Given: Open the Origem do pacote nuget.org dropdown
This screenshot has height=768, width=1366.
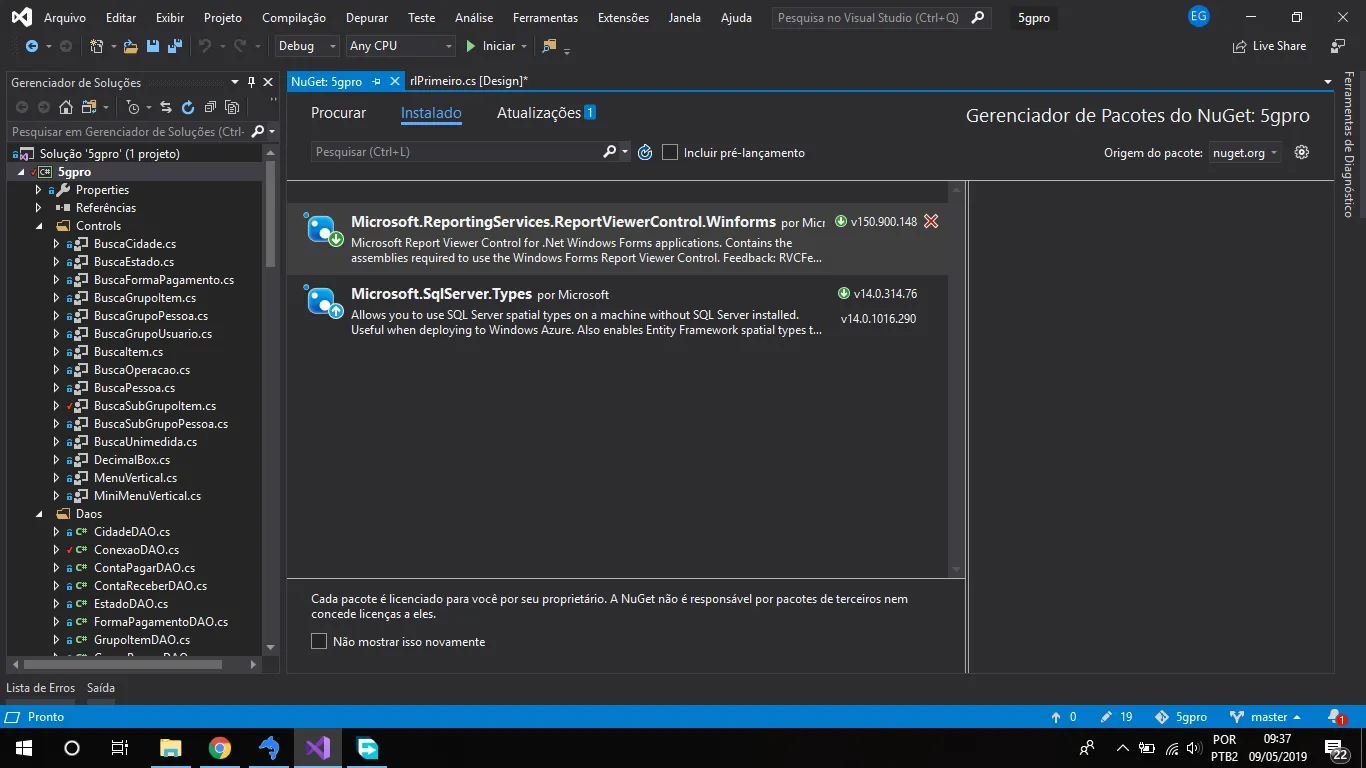Looking at the screenshot, I should coord(1245,153).
